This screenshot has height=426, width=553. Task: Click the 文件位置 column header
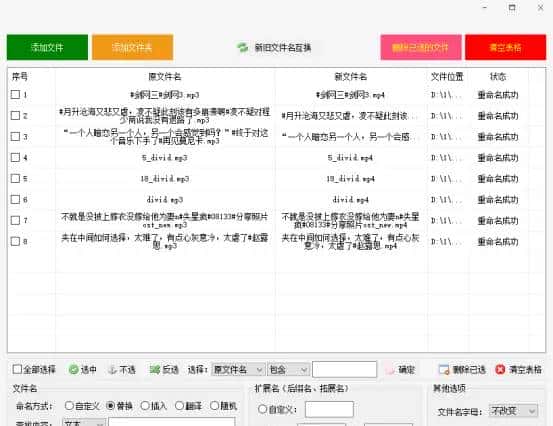point(447,77)
